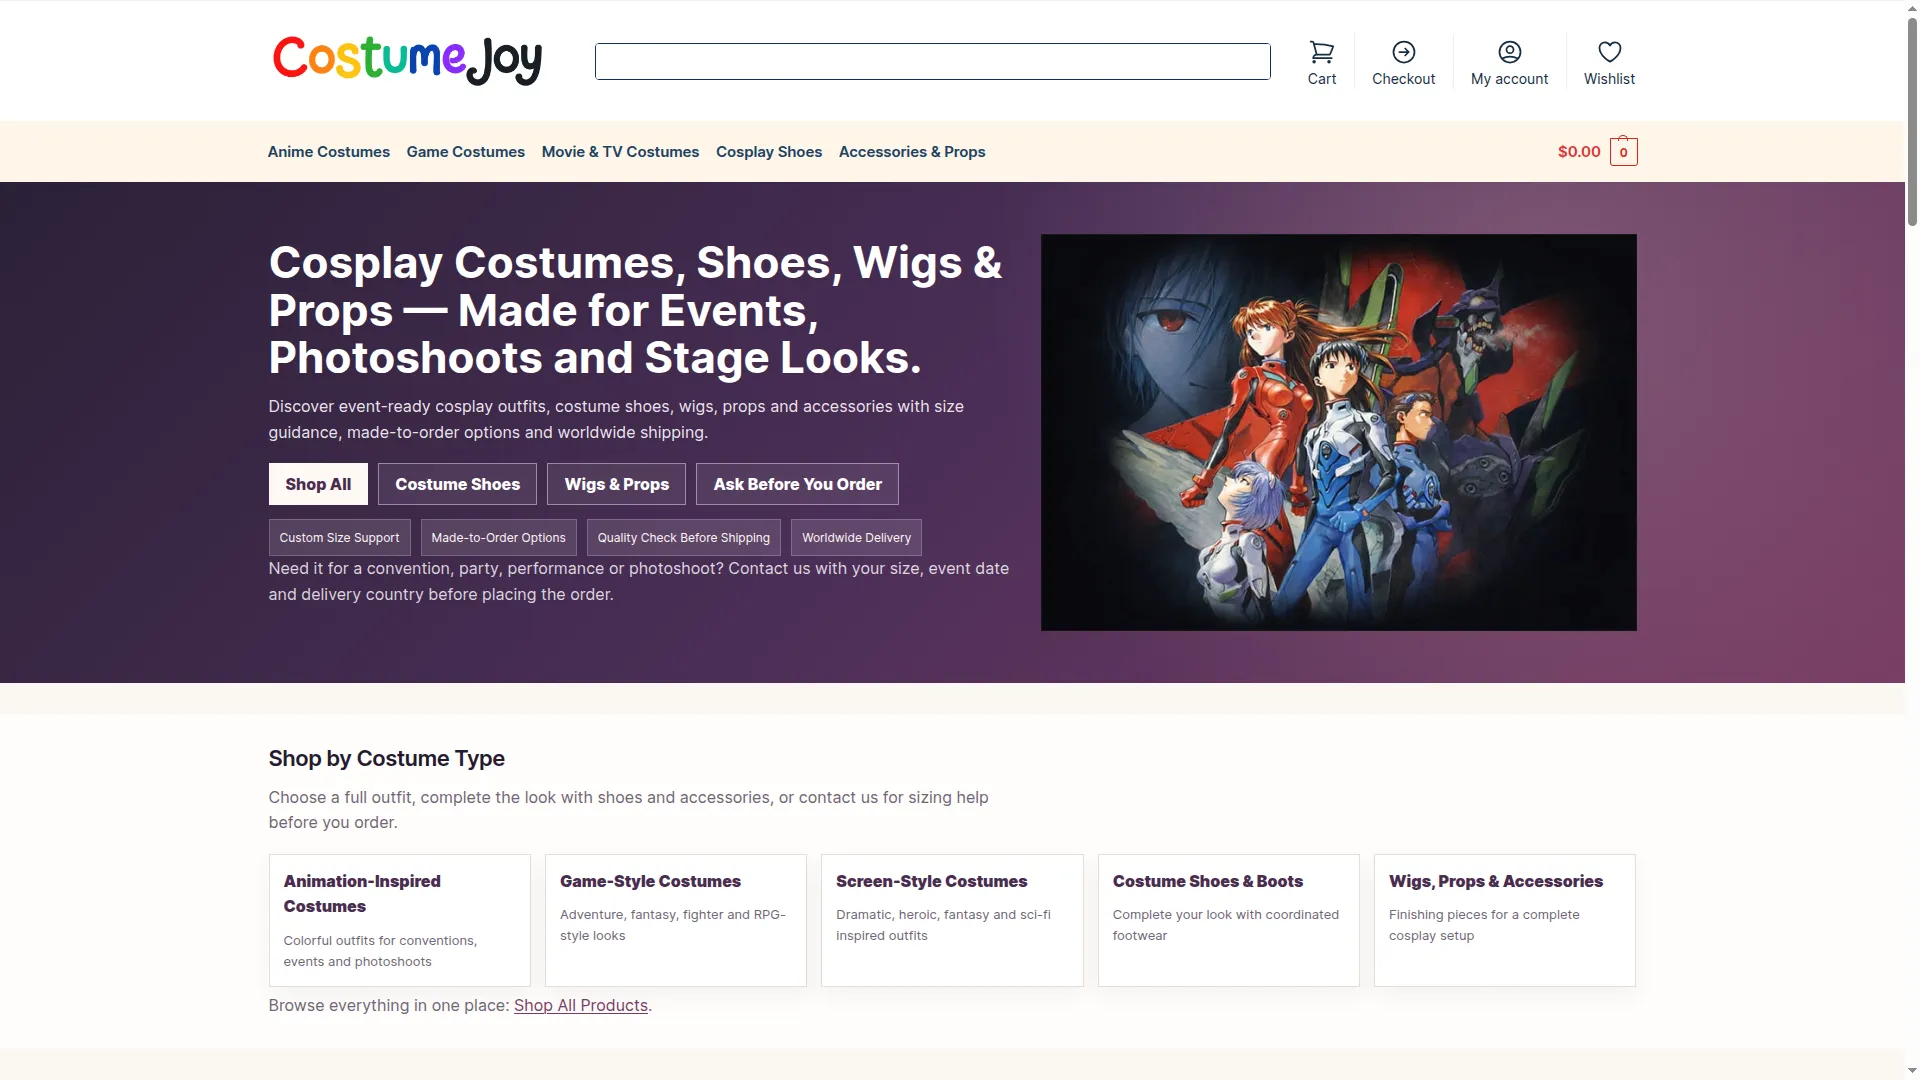Open Cosplay Shoes menu

[x=768, y=152]
